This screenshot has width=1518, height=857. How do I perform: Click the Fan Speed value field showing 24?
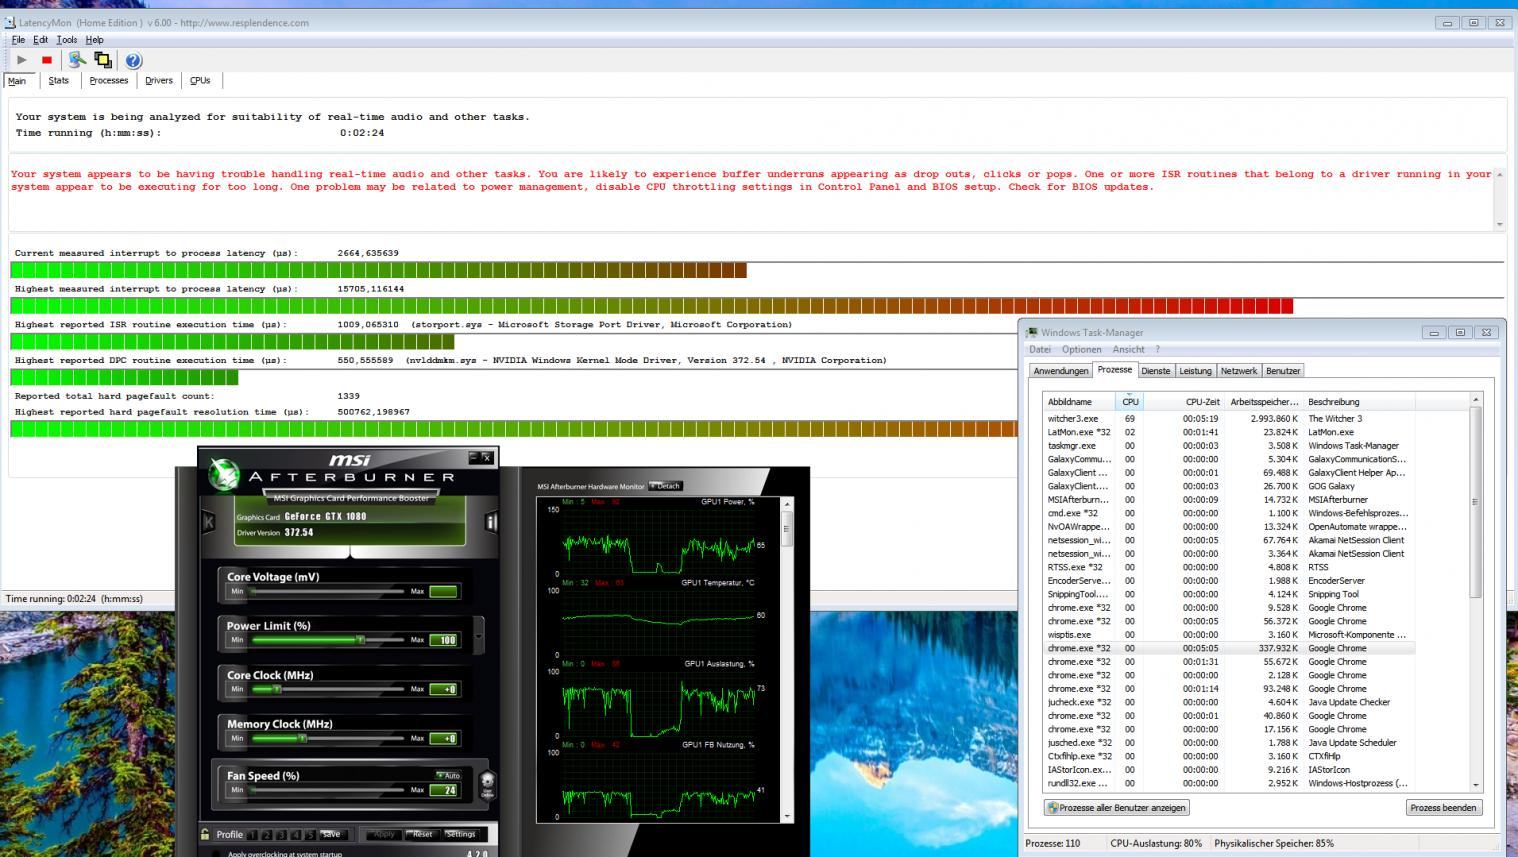point(443,790)
